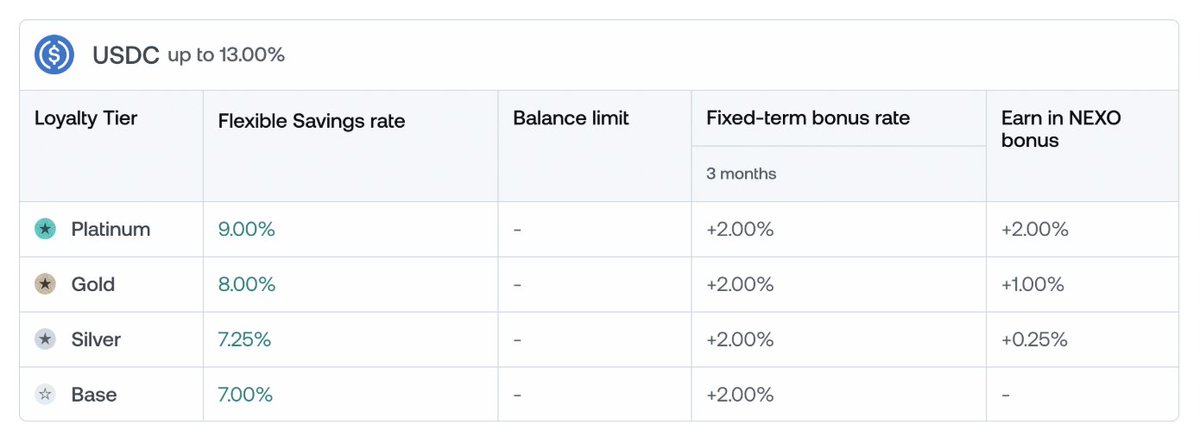Select the 3 months term sub-header
Image resolution: width=1200 pixels, height=437 pixels.
(x=741, y=174)
